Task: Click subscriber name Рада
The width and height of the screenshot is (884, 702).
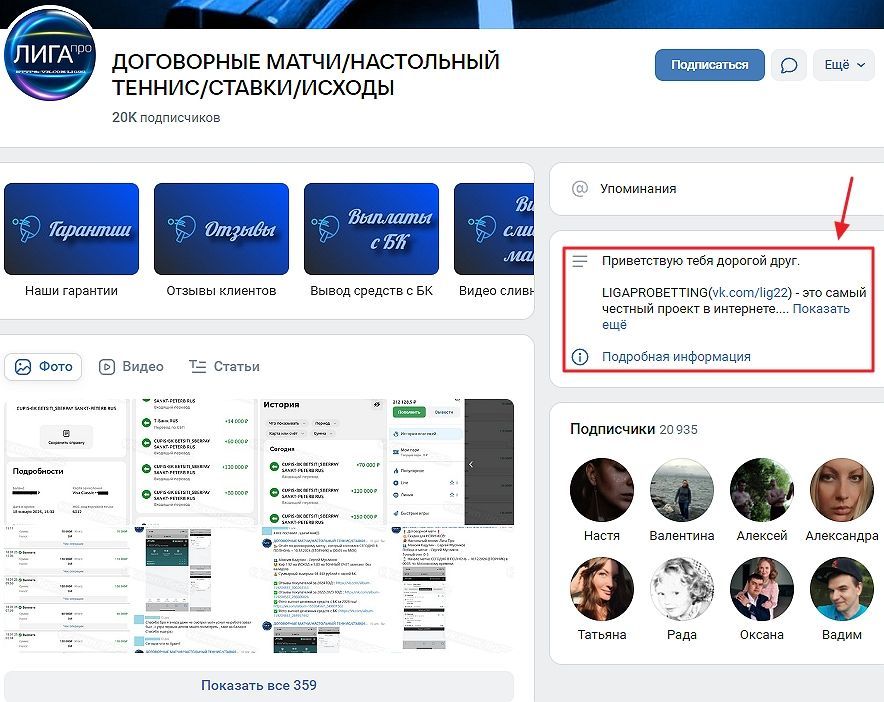Action: point(682,635)
